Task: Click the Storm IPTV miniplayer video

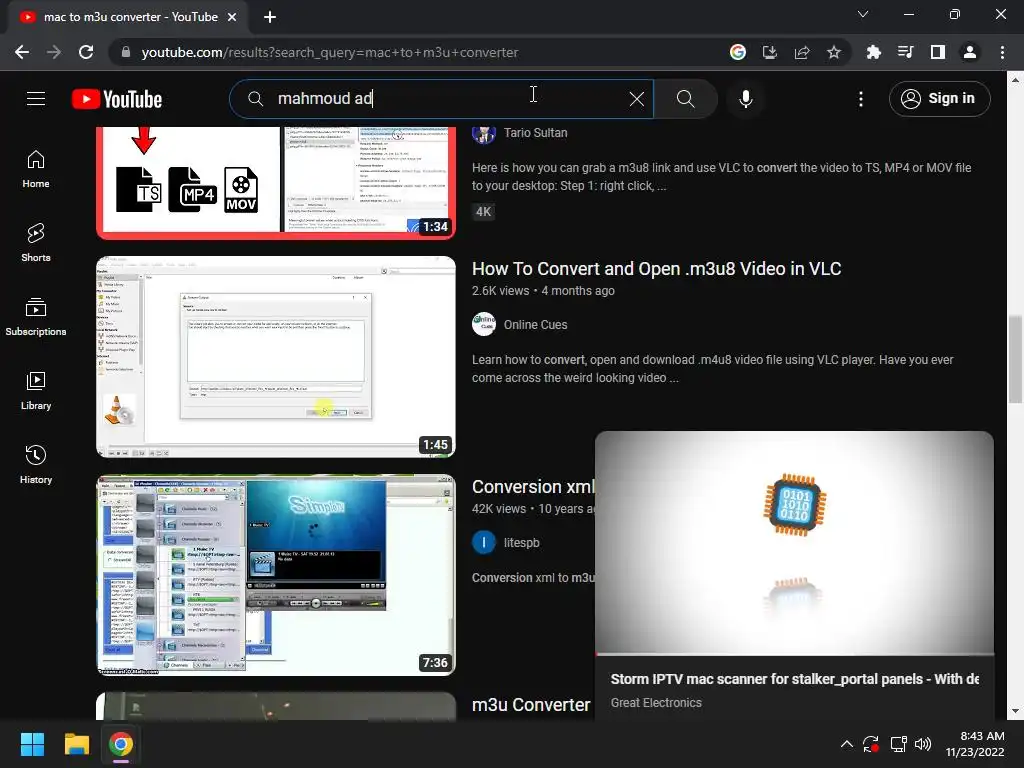Action: click(794, 542)
